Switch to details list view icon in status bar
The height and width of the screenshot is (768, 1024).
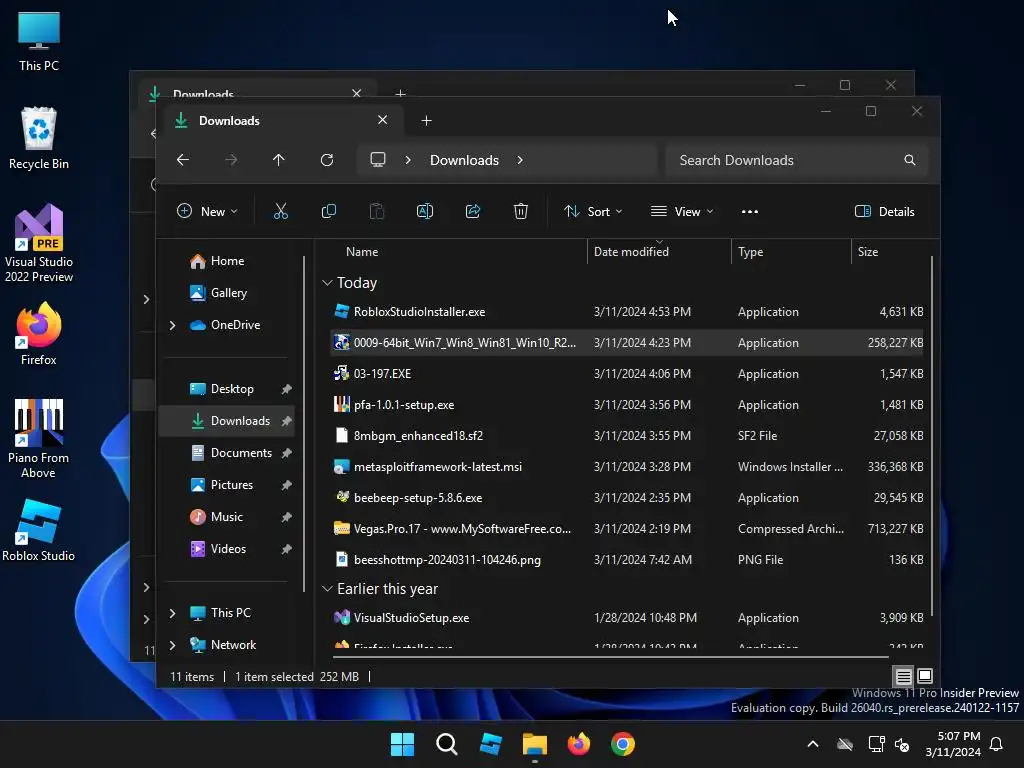[903, 676]
